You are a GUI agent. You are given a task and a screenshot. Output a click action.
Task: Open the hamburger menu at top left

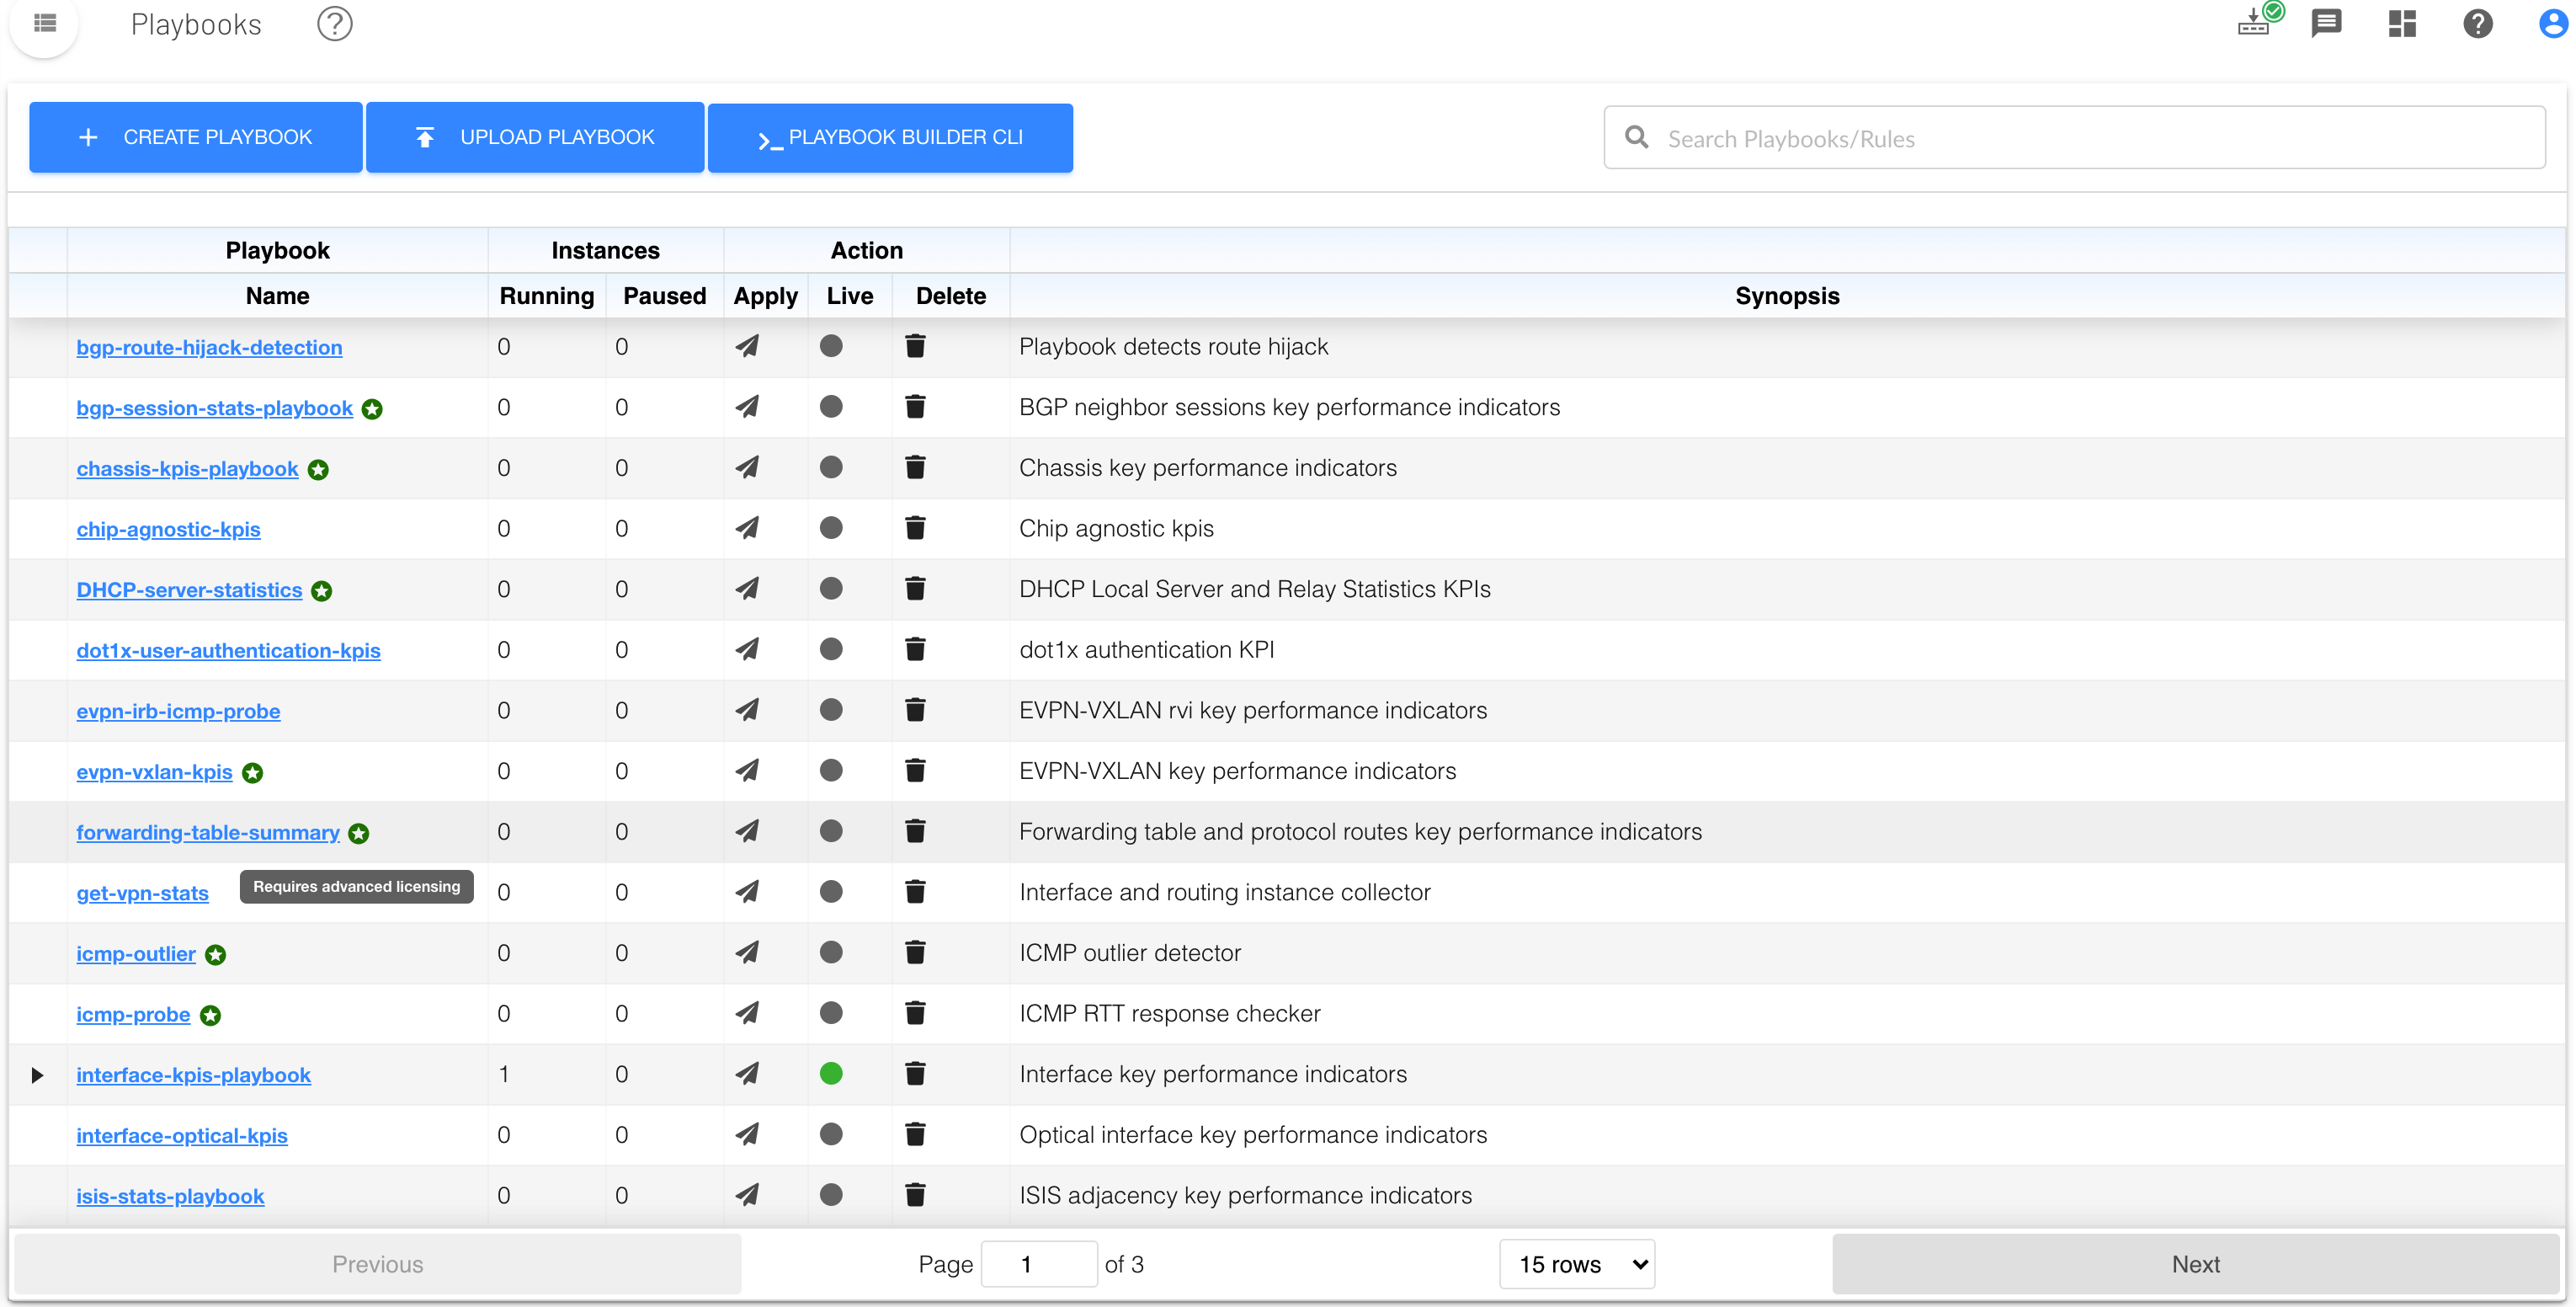(x=45, y=23)
